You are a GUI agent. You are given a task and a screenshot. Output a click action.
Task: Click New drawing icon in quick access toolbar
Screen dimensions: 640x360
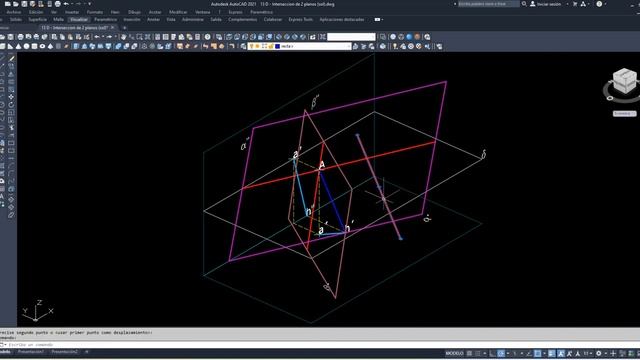tap(8, 4)
